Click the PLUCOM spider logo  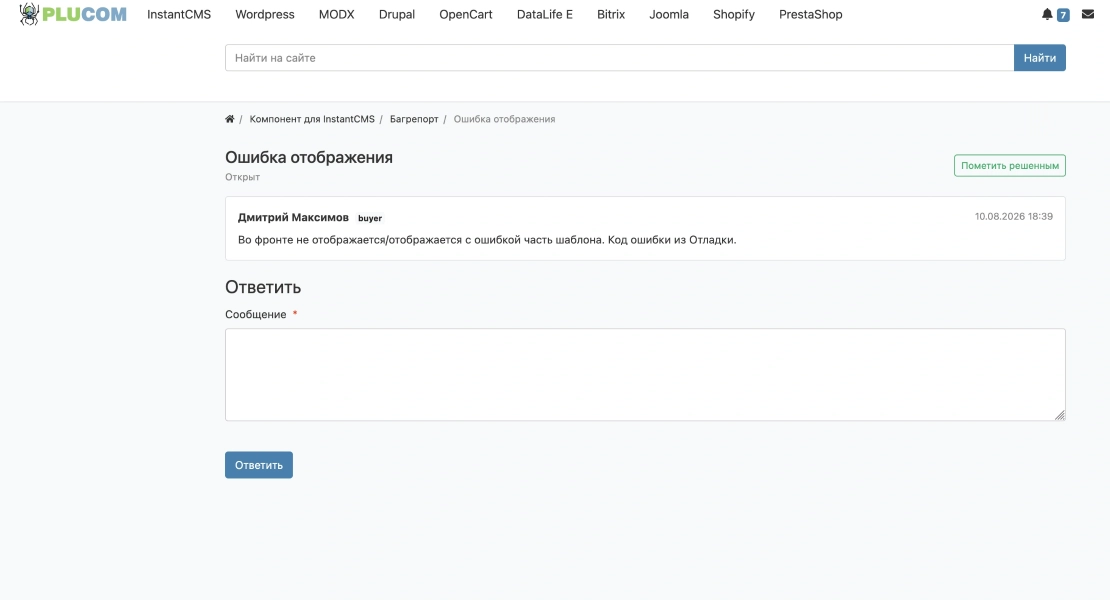click(72, 14)
